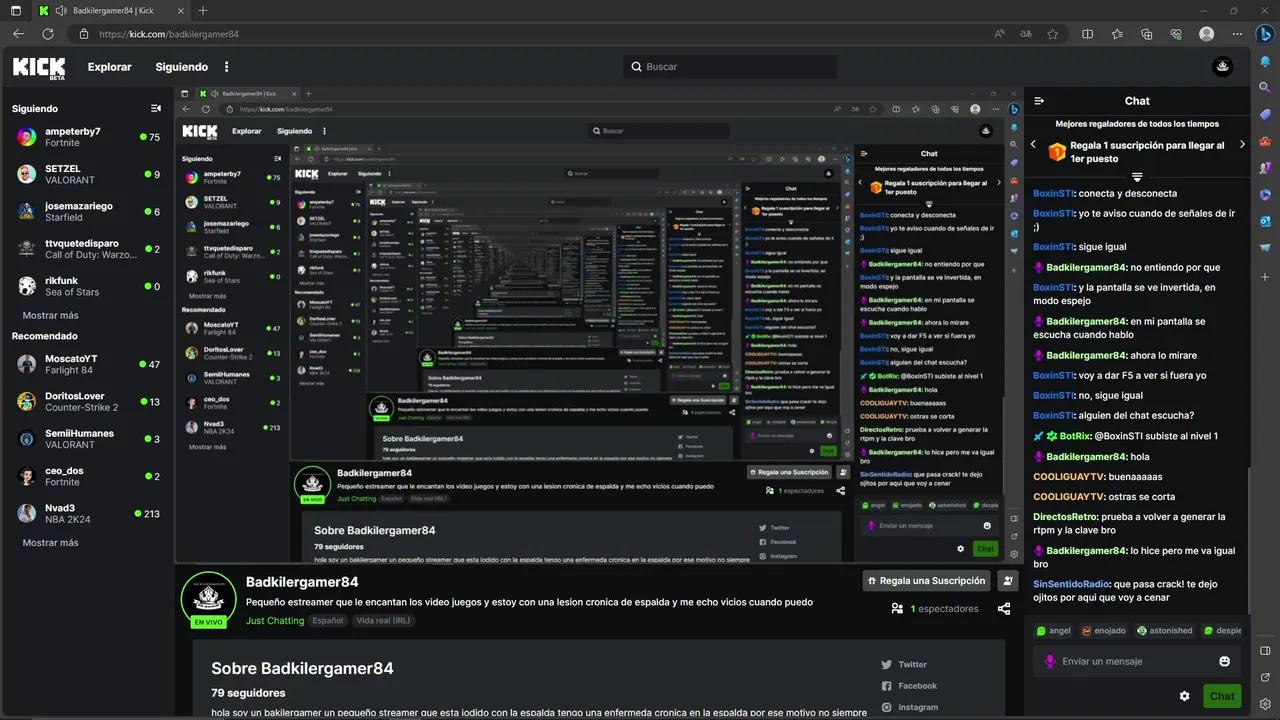
Task: Open the Favorites list
Action: coord(1117,34)
